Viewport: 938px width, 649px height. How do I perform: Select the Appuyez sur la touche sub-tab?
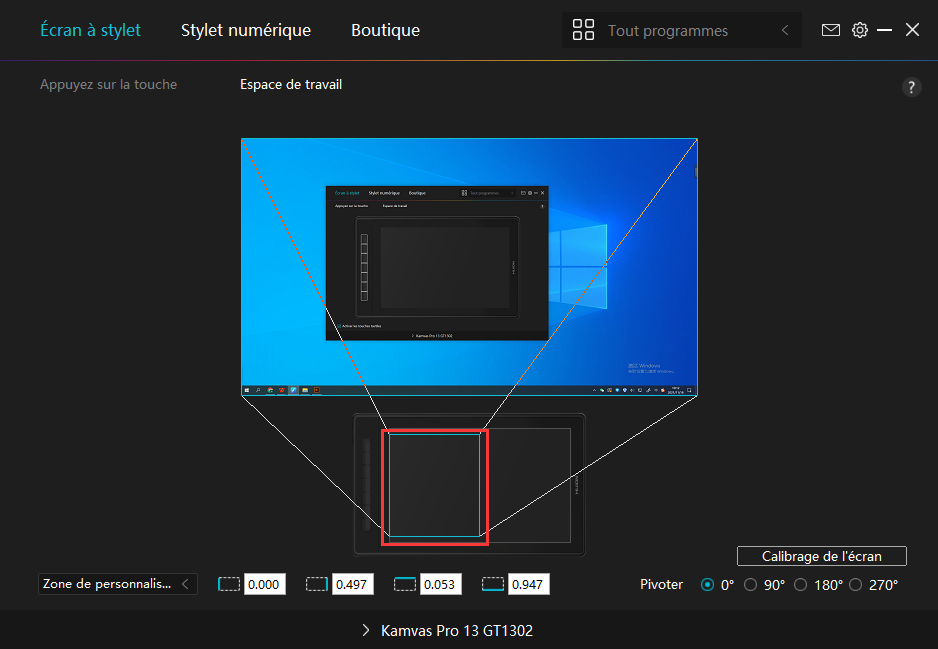click(x=108, y=84)
